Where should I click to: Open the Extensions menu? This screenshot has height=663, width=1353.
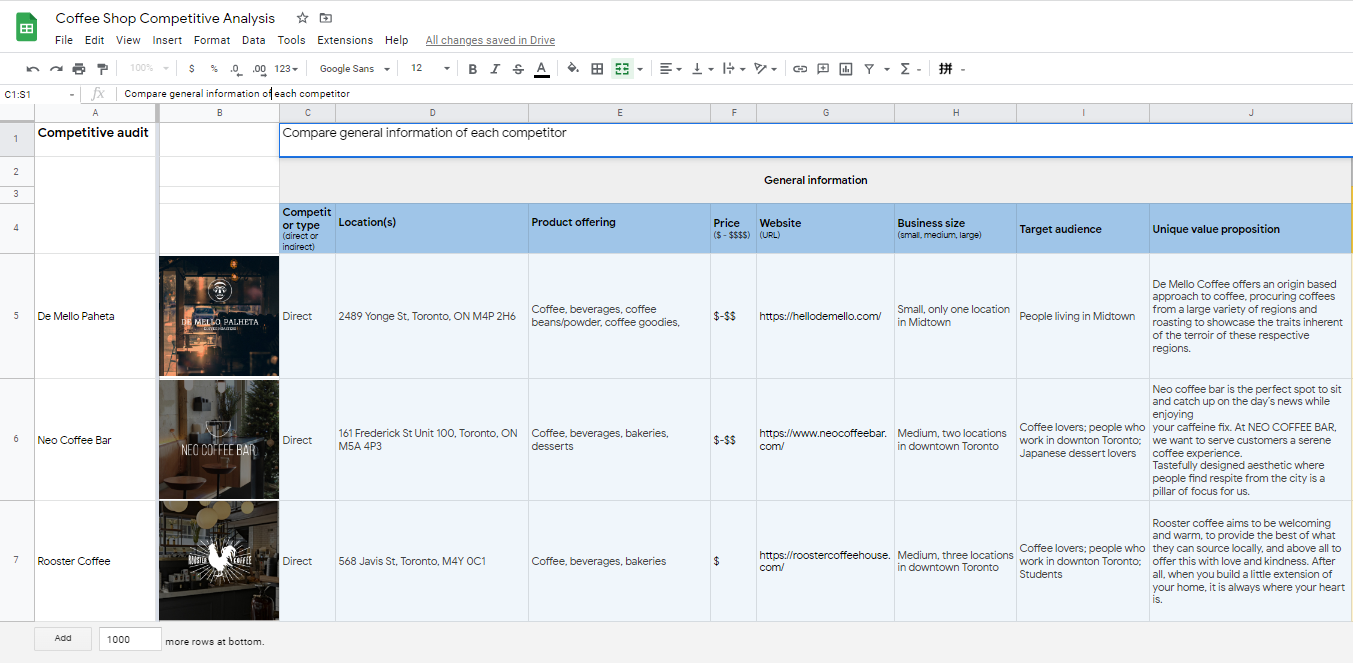click(345, 40)
